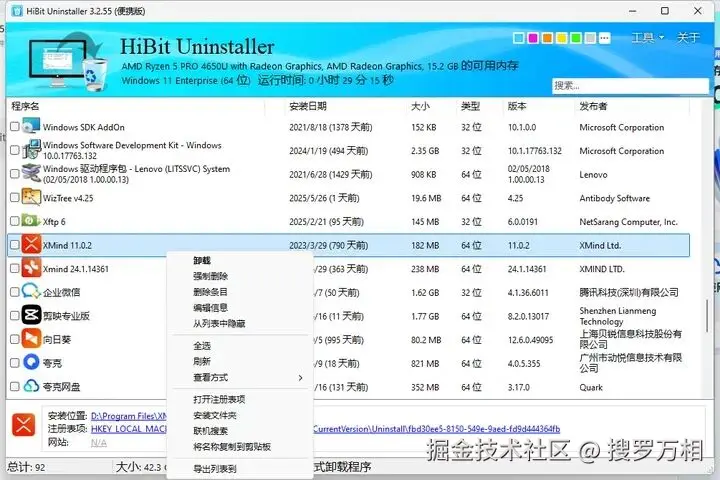This screenshot has width=720, height=480.
Task: Click the HiBit Uninstaller title bar icon
Action: (x=17, y=11)
